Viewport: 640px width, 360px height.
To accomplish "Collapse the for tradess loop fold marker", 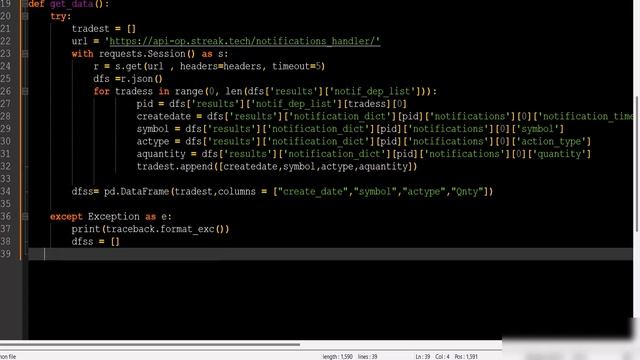I will [25, 91].
